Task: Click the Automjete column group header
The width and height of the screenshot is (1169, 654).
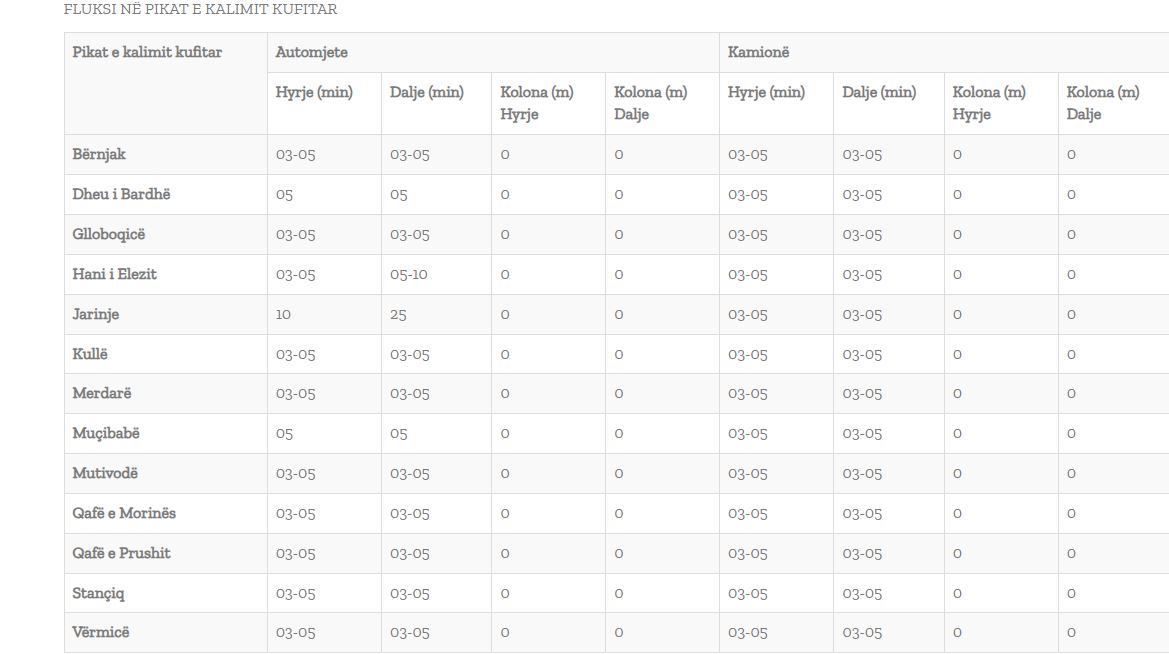Action: click(x=312, y=52)
